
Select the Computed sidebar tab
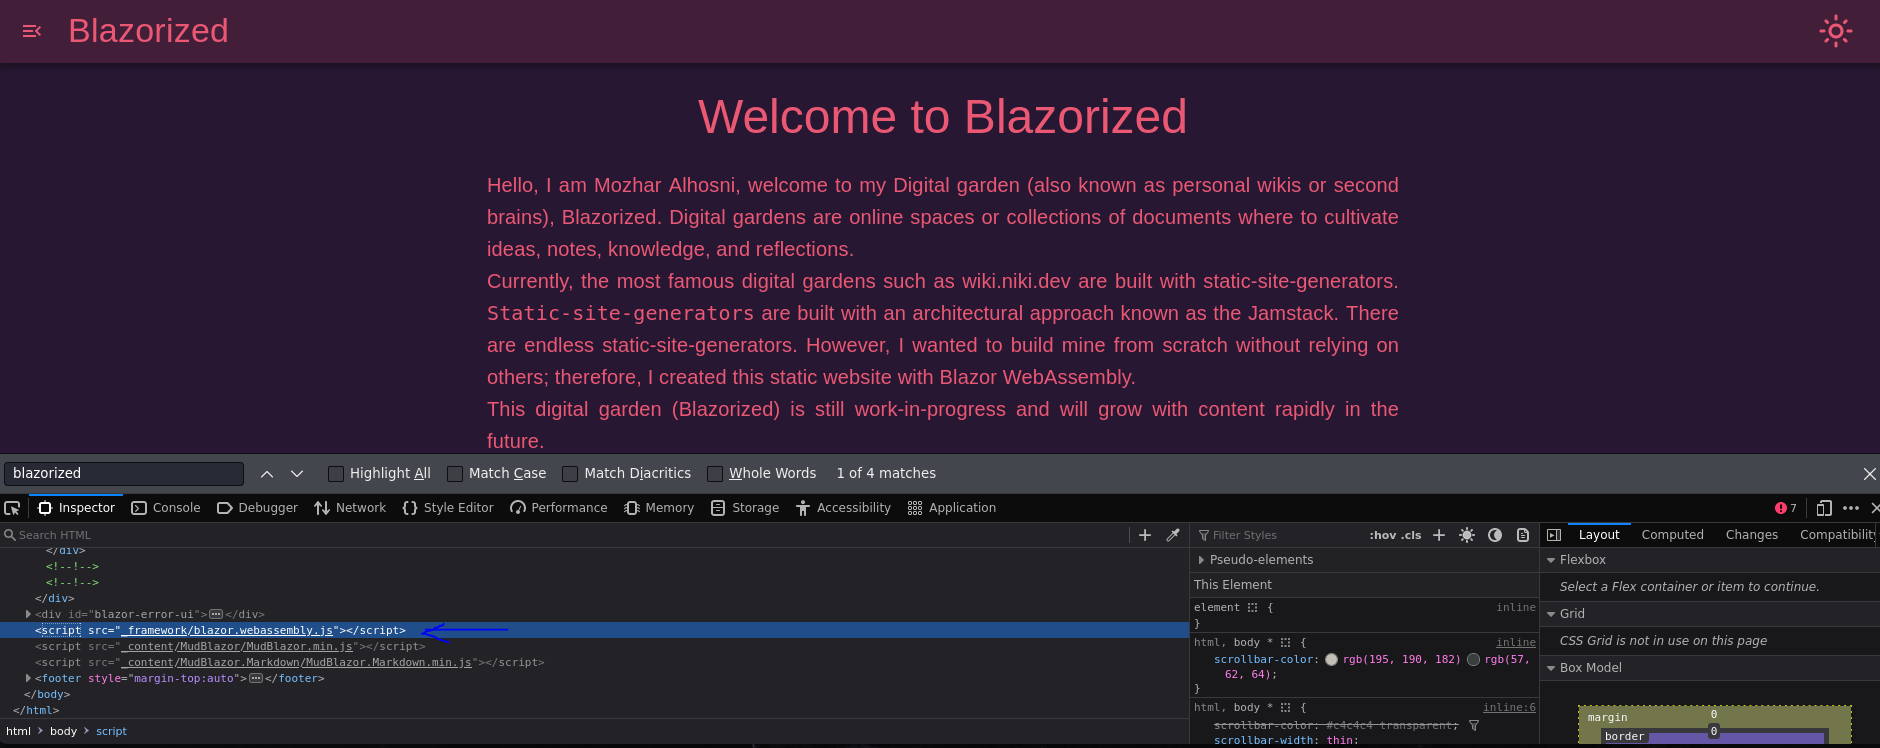tap(1672, 535)
